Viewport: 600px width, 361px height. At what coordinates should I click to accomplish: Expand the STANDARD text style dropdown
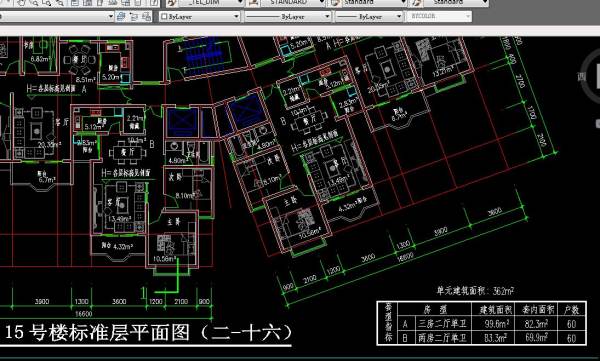321,3
